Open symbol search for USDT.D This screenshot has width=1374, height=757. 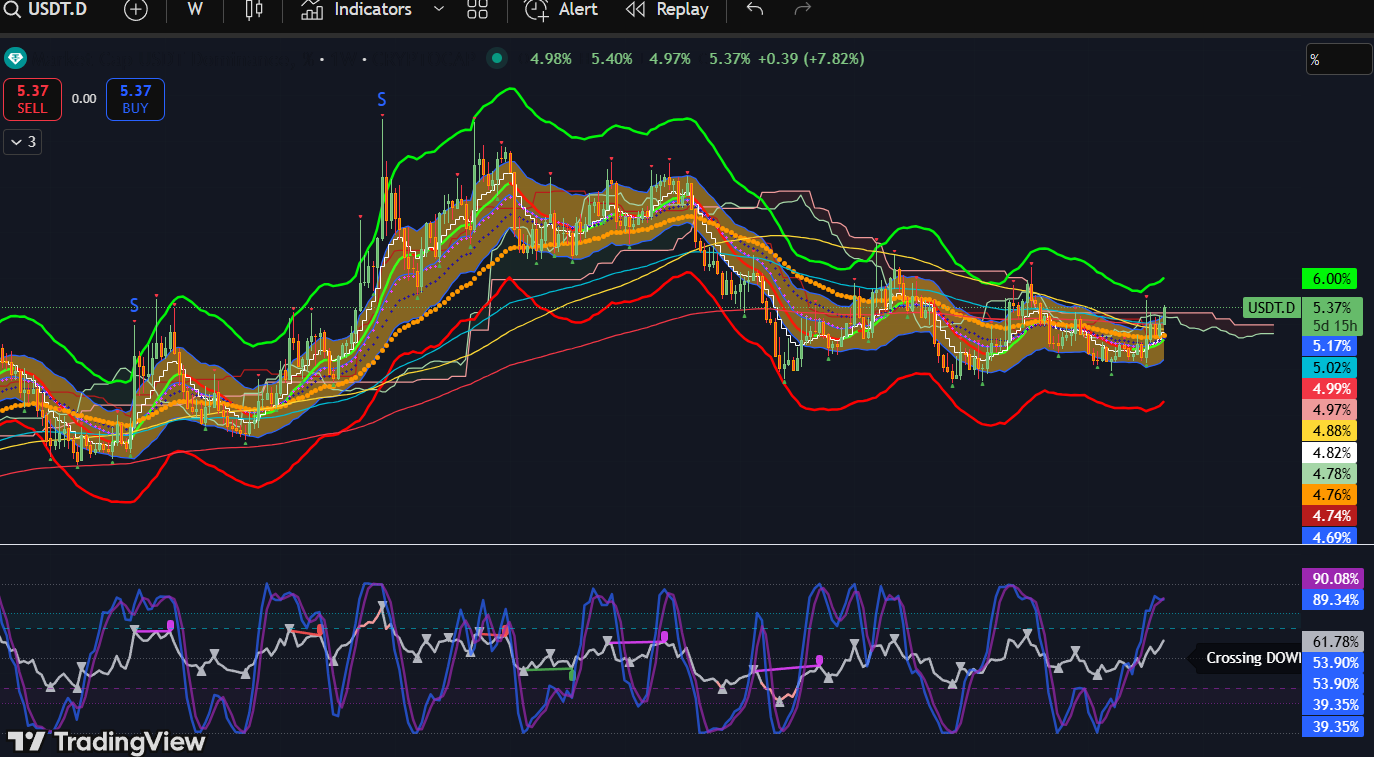point(13,9)
